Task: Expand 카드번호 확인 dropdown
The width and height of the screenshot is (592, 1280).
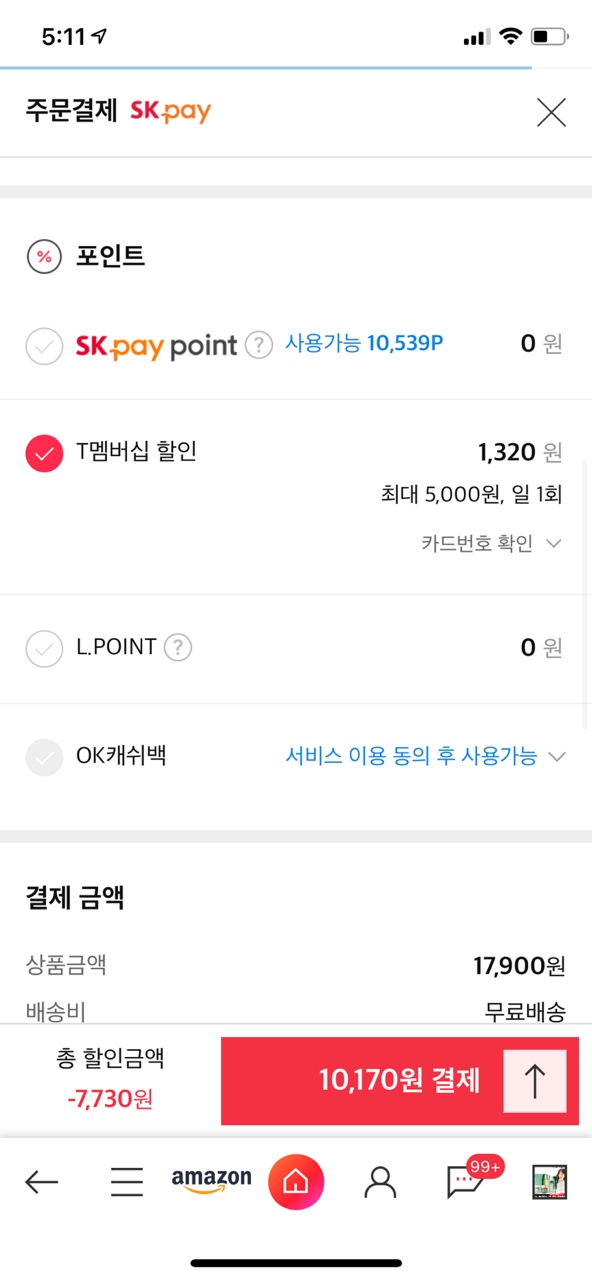Action: [x=492, y=544]
